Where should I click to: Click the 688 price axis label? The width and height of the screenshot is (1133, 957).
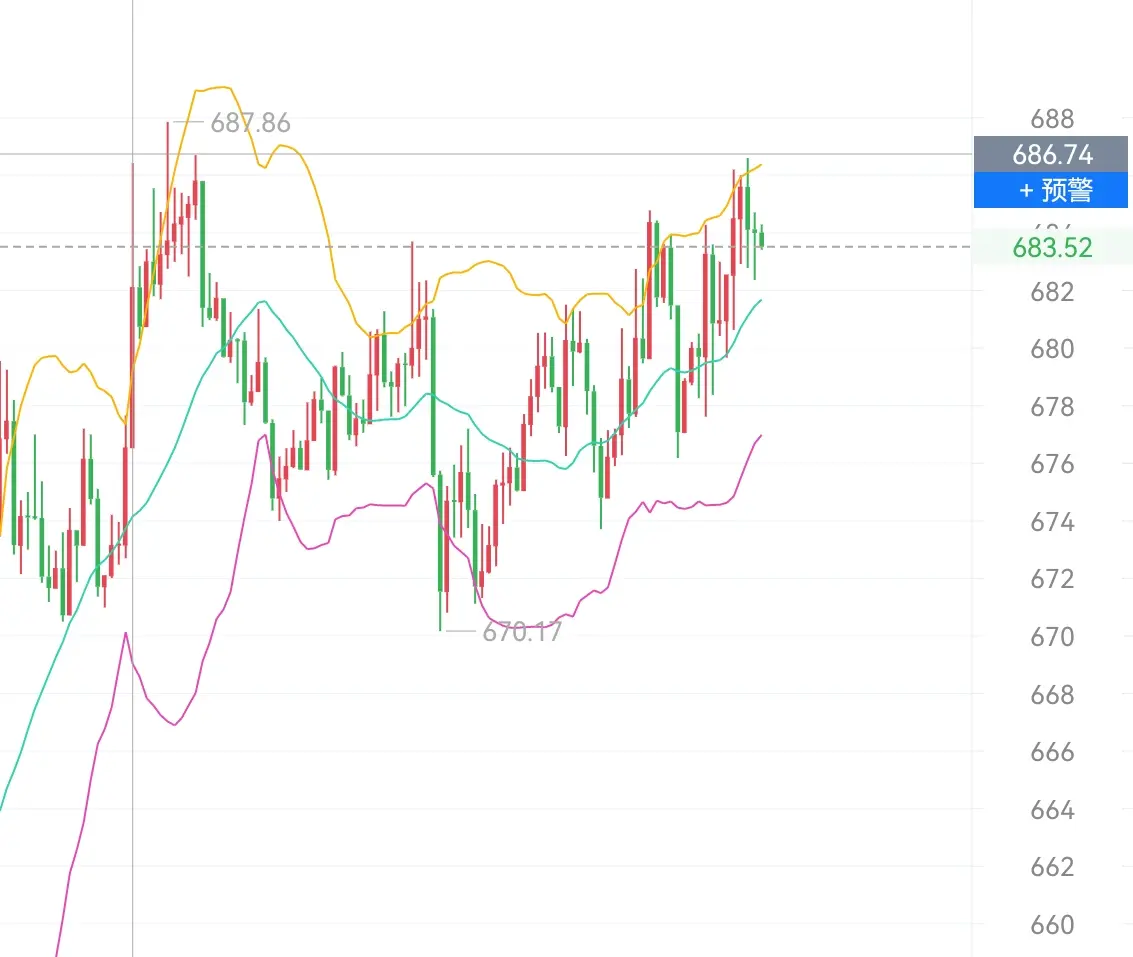click(1052, 119)
